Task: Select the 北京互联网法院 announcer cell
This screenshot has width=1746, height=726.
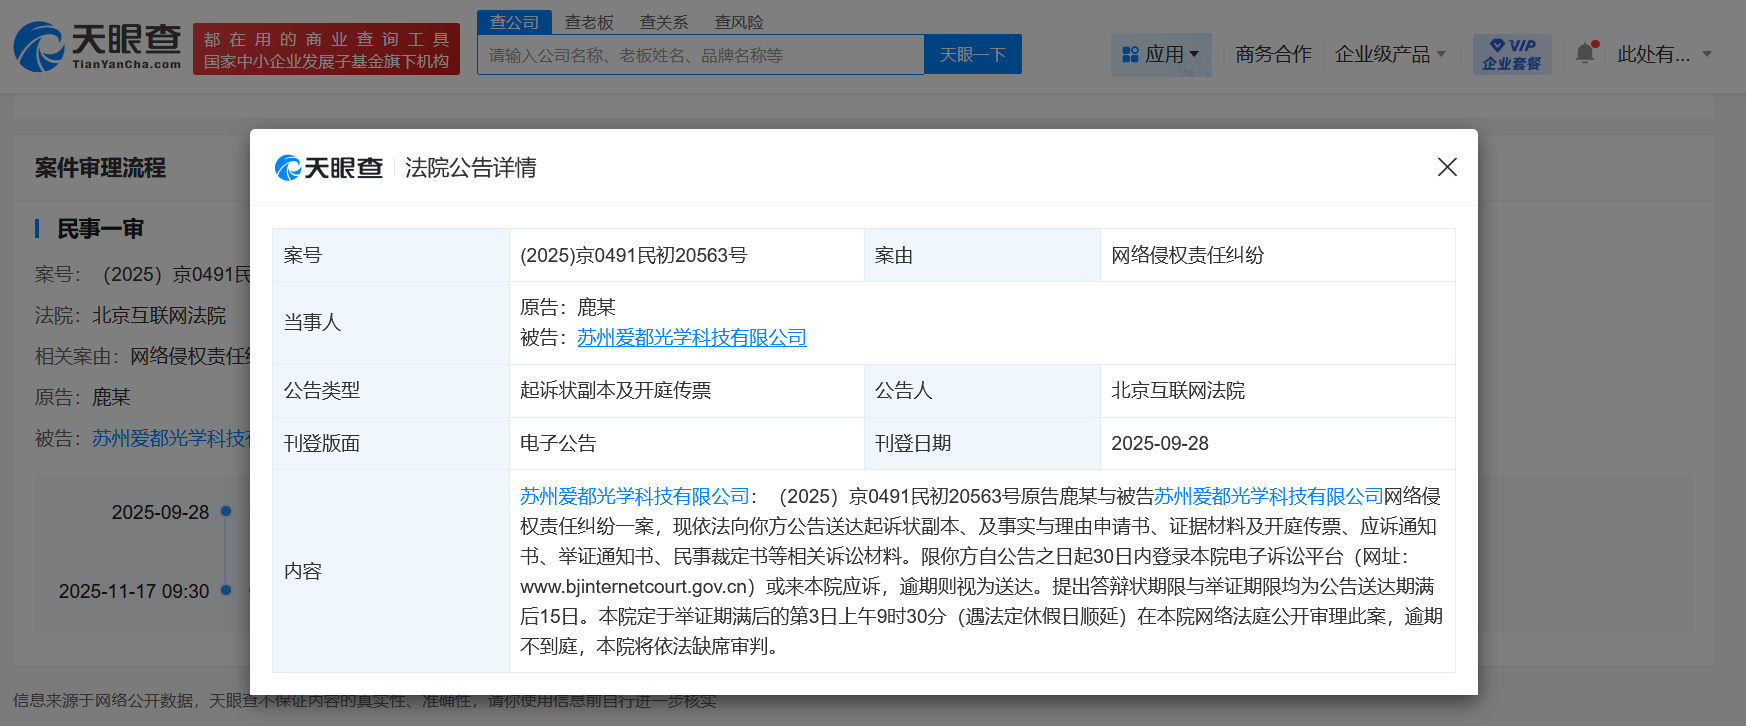Action: (x=1277, y=390)
